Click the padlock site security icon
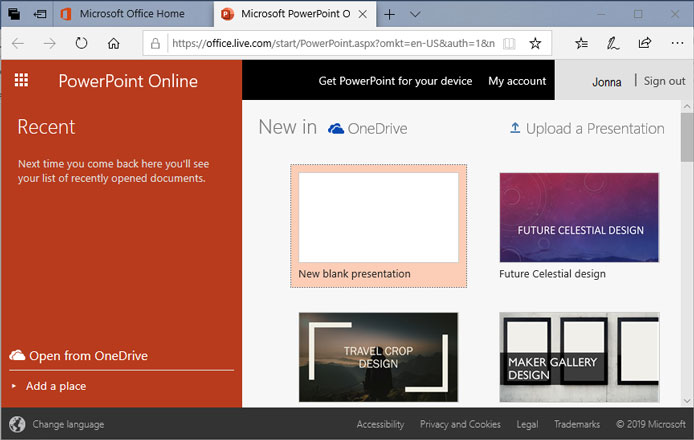Screen dimensions: 694x440 click(155, 43)
